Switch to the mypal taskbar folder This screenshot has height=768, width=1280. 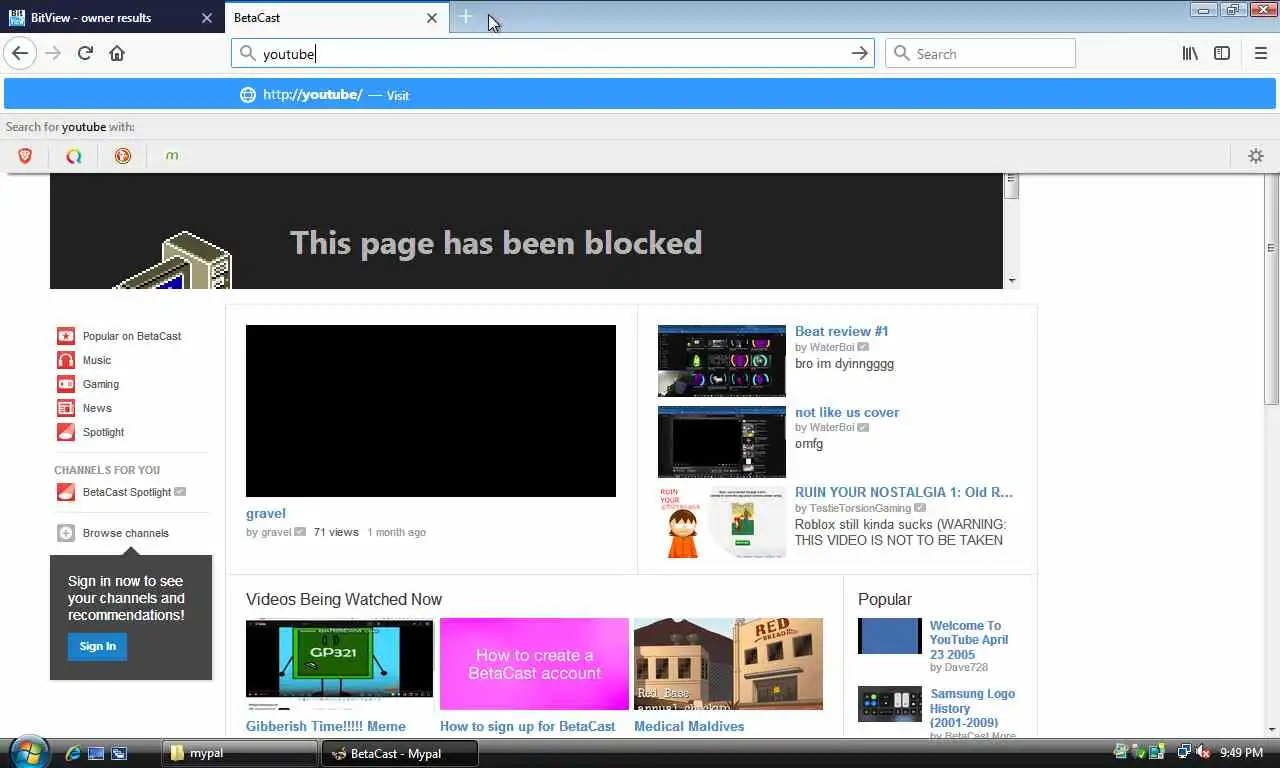click(238, 753)
